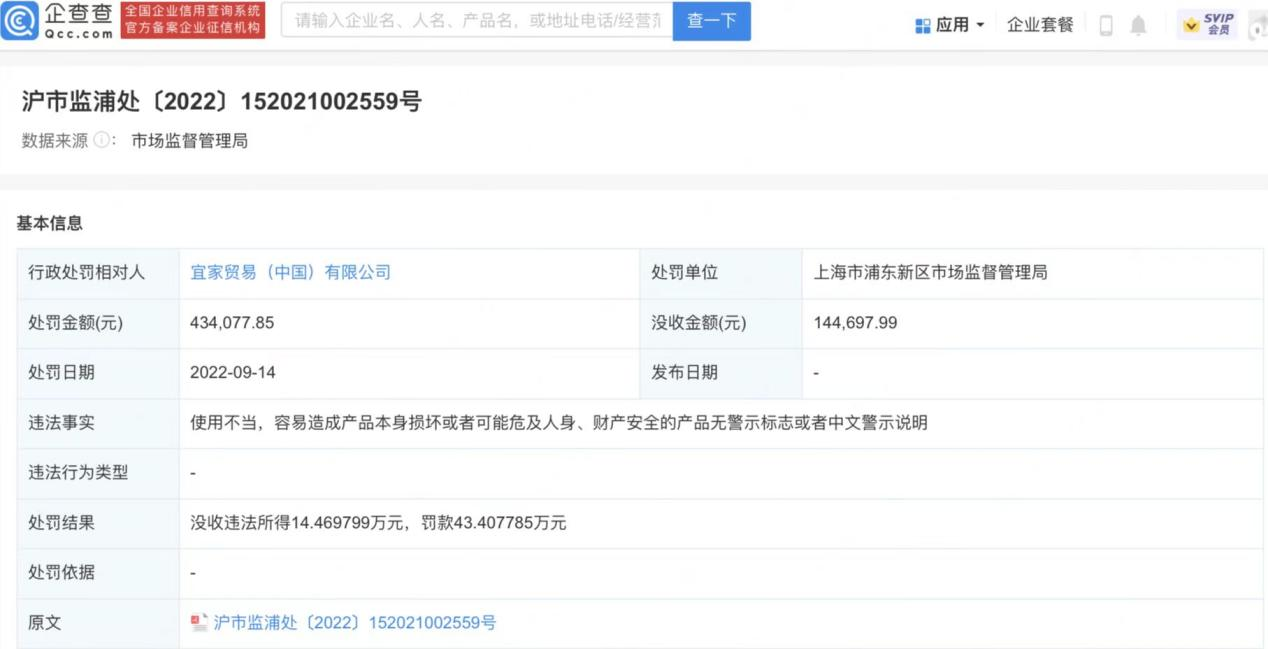Viewport: 1268px width, 649px height.
Task: Click the page title 沪市监浦处 heading
Action: coord(221,101)
